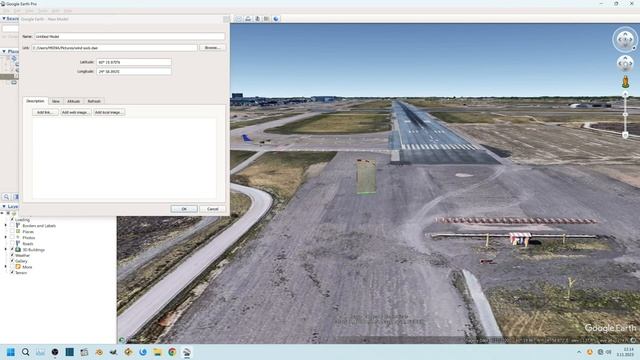
Task: Click the Street View pegman icon
Action: pos(625,82)
